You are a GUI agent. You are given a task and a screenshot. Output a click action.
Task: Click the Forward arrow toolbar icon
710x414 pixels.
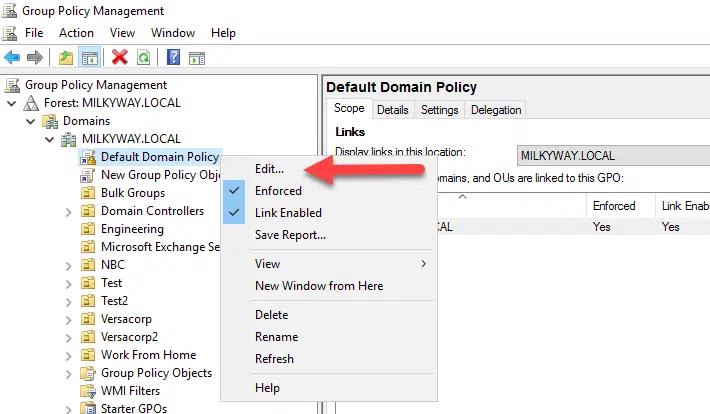click(35, 58)
